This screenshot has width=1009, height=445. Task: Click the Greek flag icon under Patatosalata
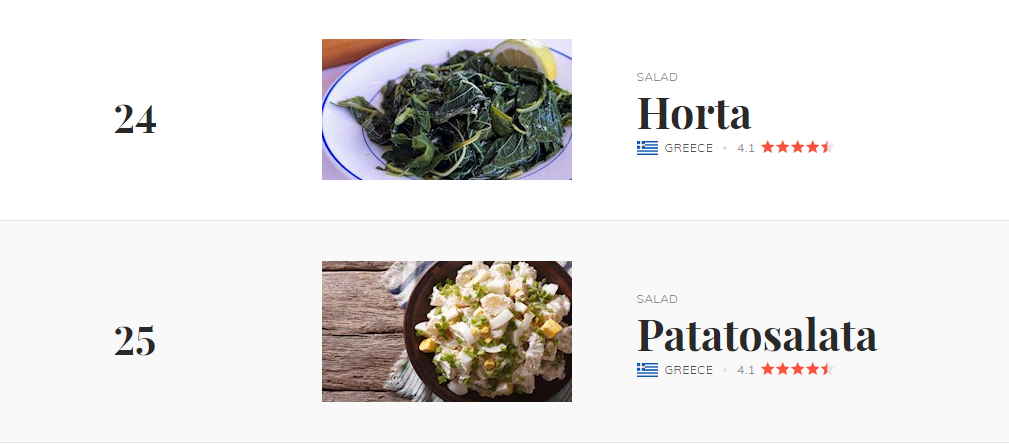[647, 370]
